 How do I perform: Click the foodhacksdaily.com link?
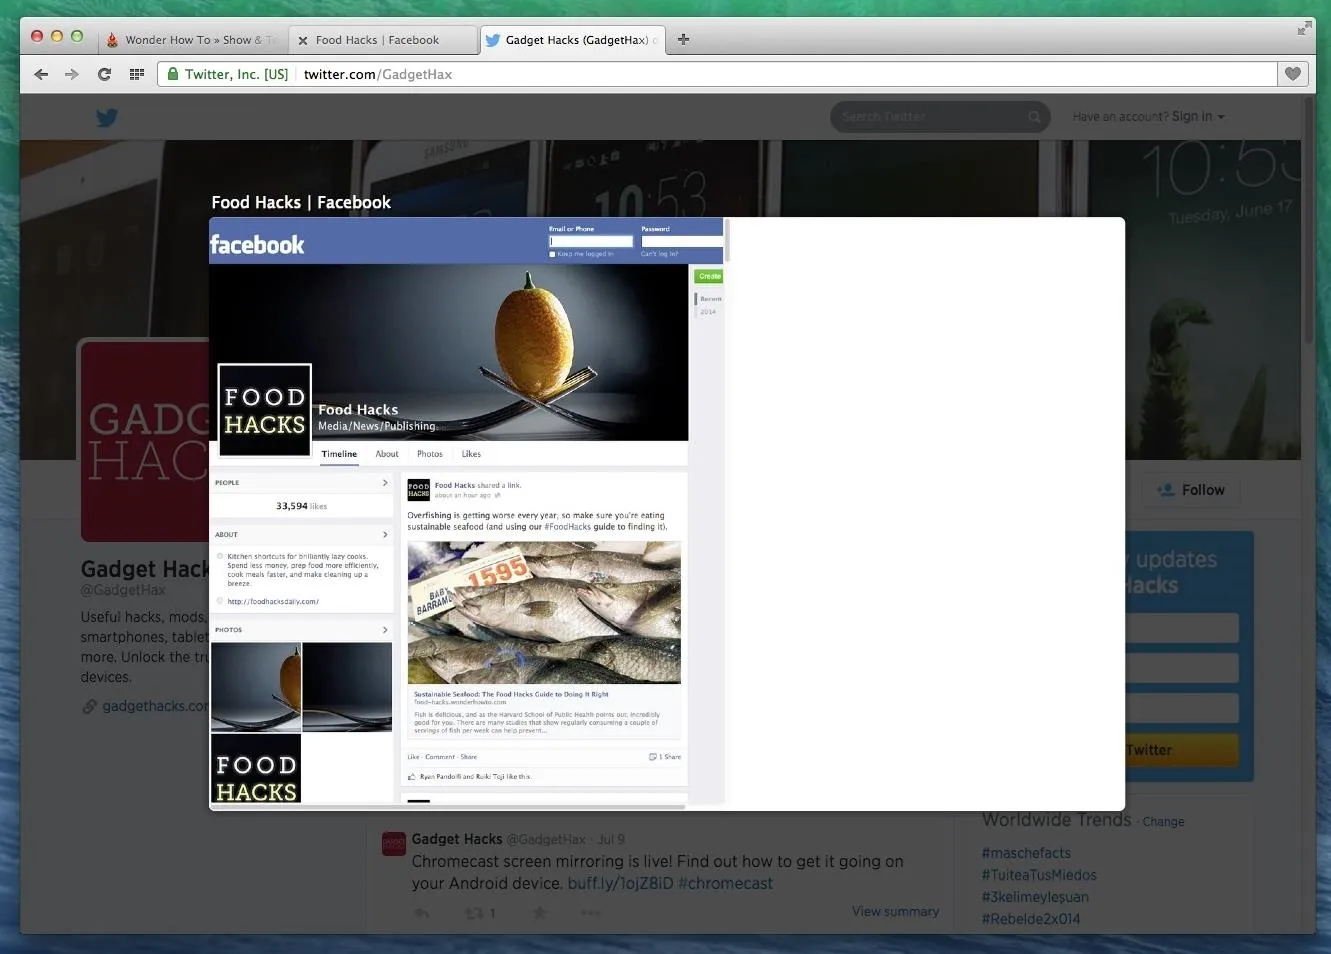pyautogui.click(x=273, y=602)
